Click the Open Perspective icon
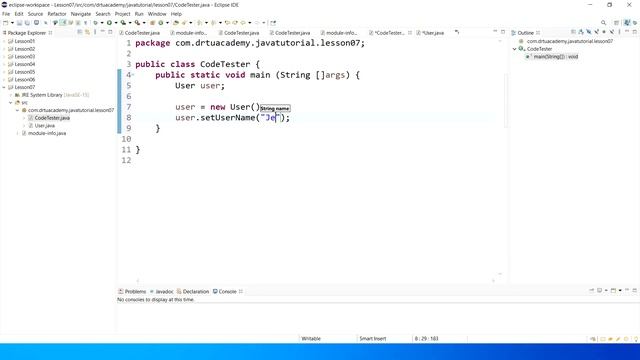Screen dimensions: 640x360 tap(616, 23)
